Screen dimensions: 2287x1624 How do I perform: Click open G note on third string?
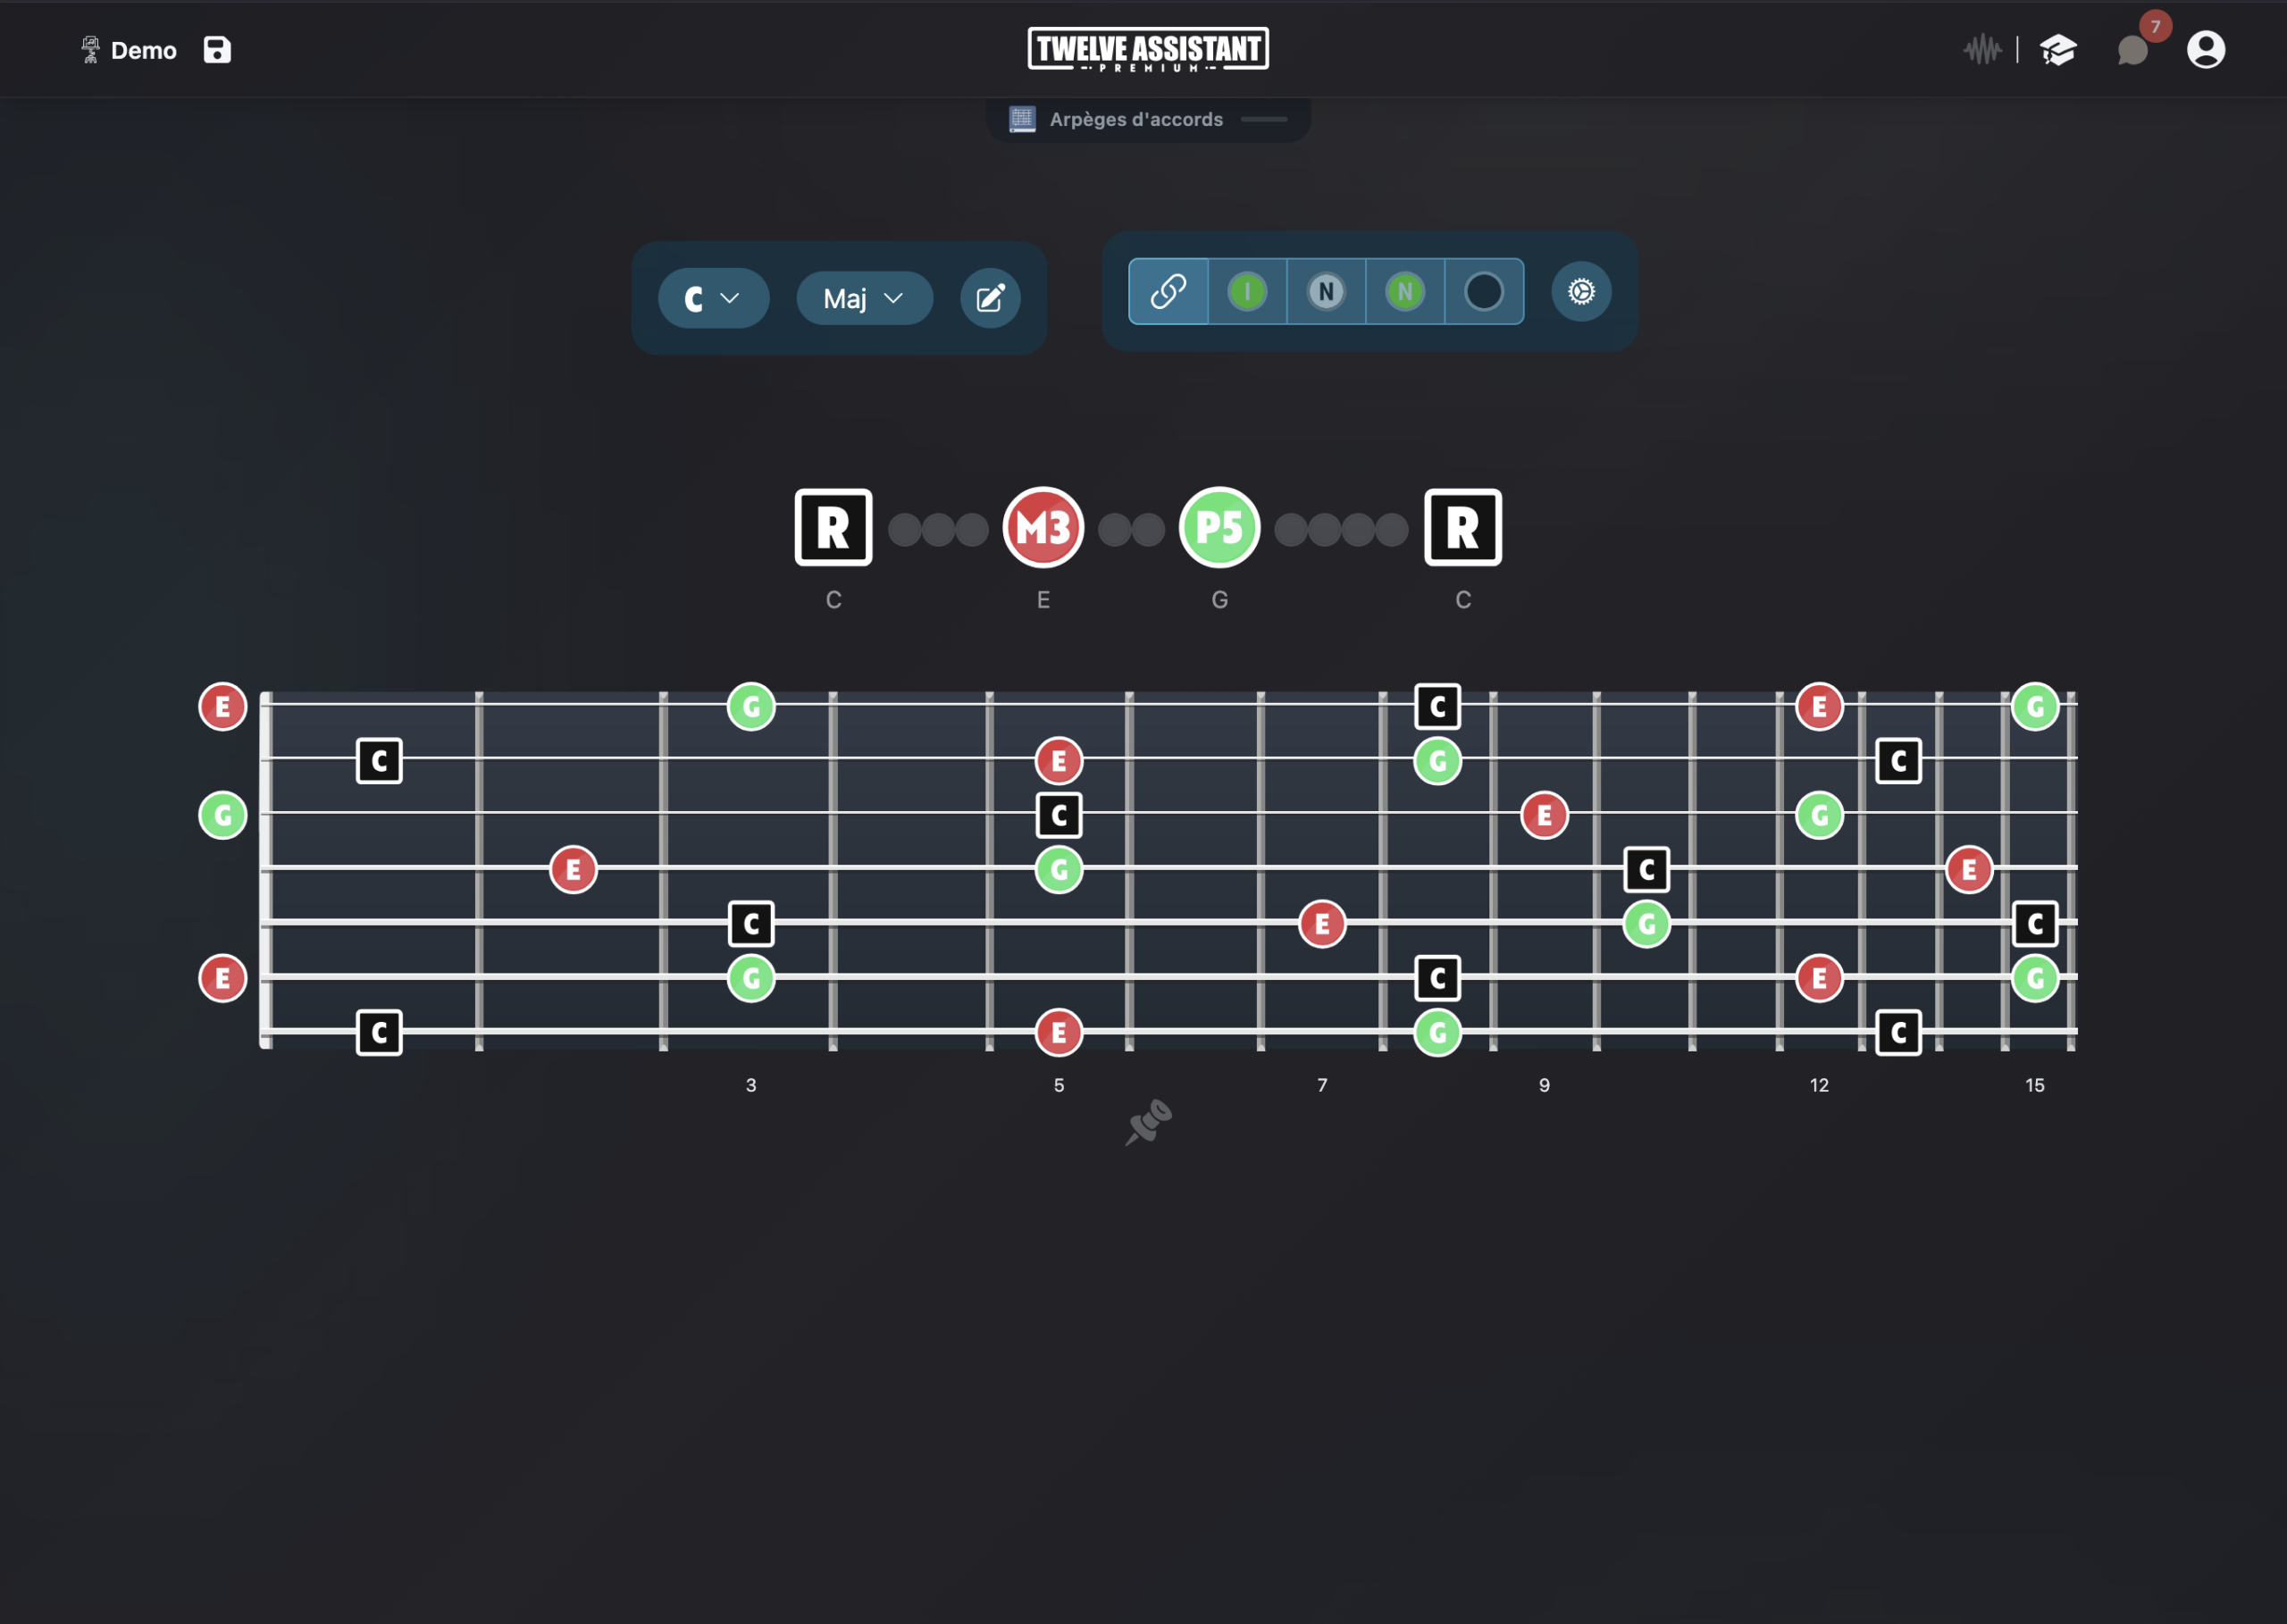223,815
